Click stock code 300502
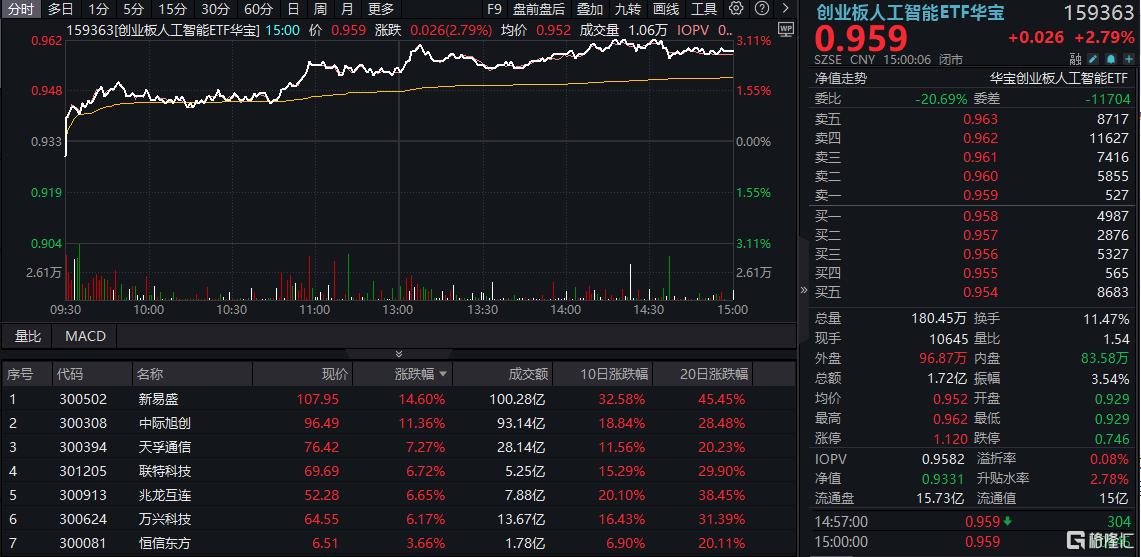The height and width of the screenshot is (557, 1141). click(82, 399)
